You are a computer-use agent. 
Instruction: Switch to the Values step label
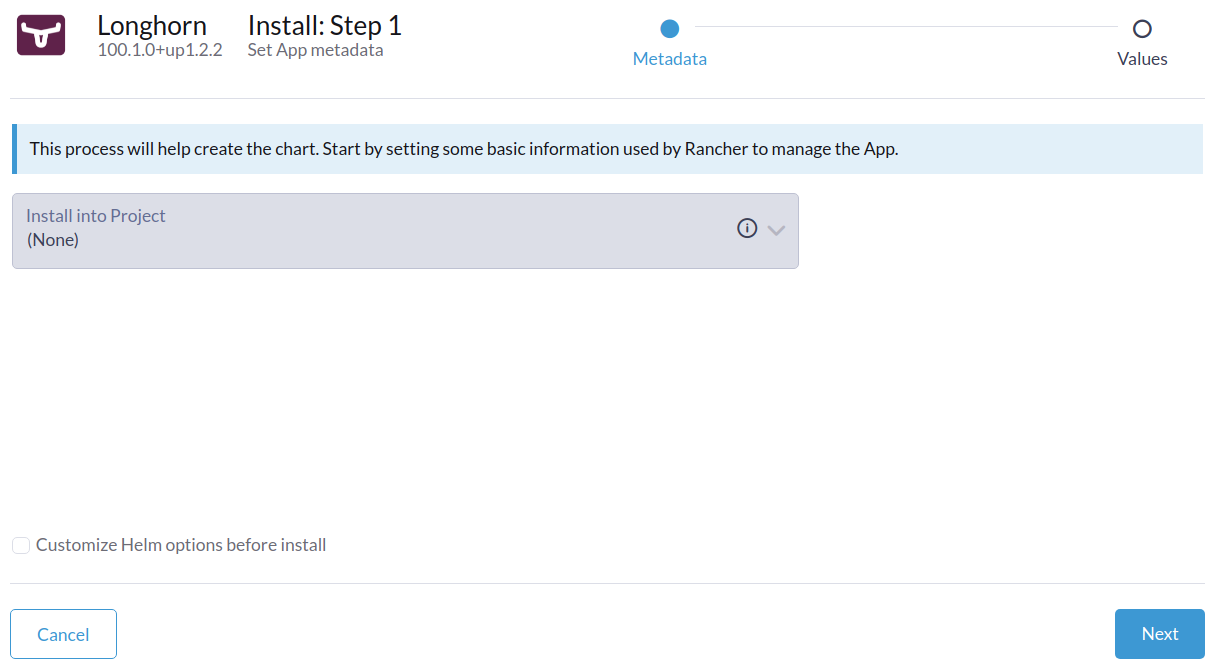[1142, 59]
